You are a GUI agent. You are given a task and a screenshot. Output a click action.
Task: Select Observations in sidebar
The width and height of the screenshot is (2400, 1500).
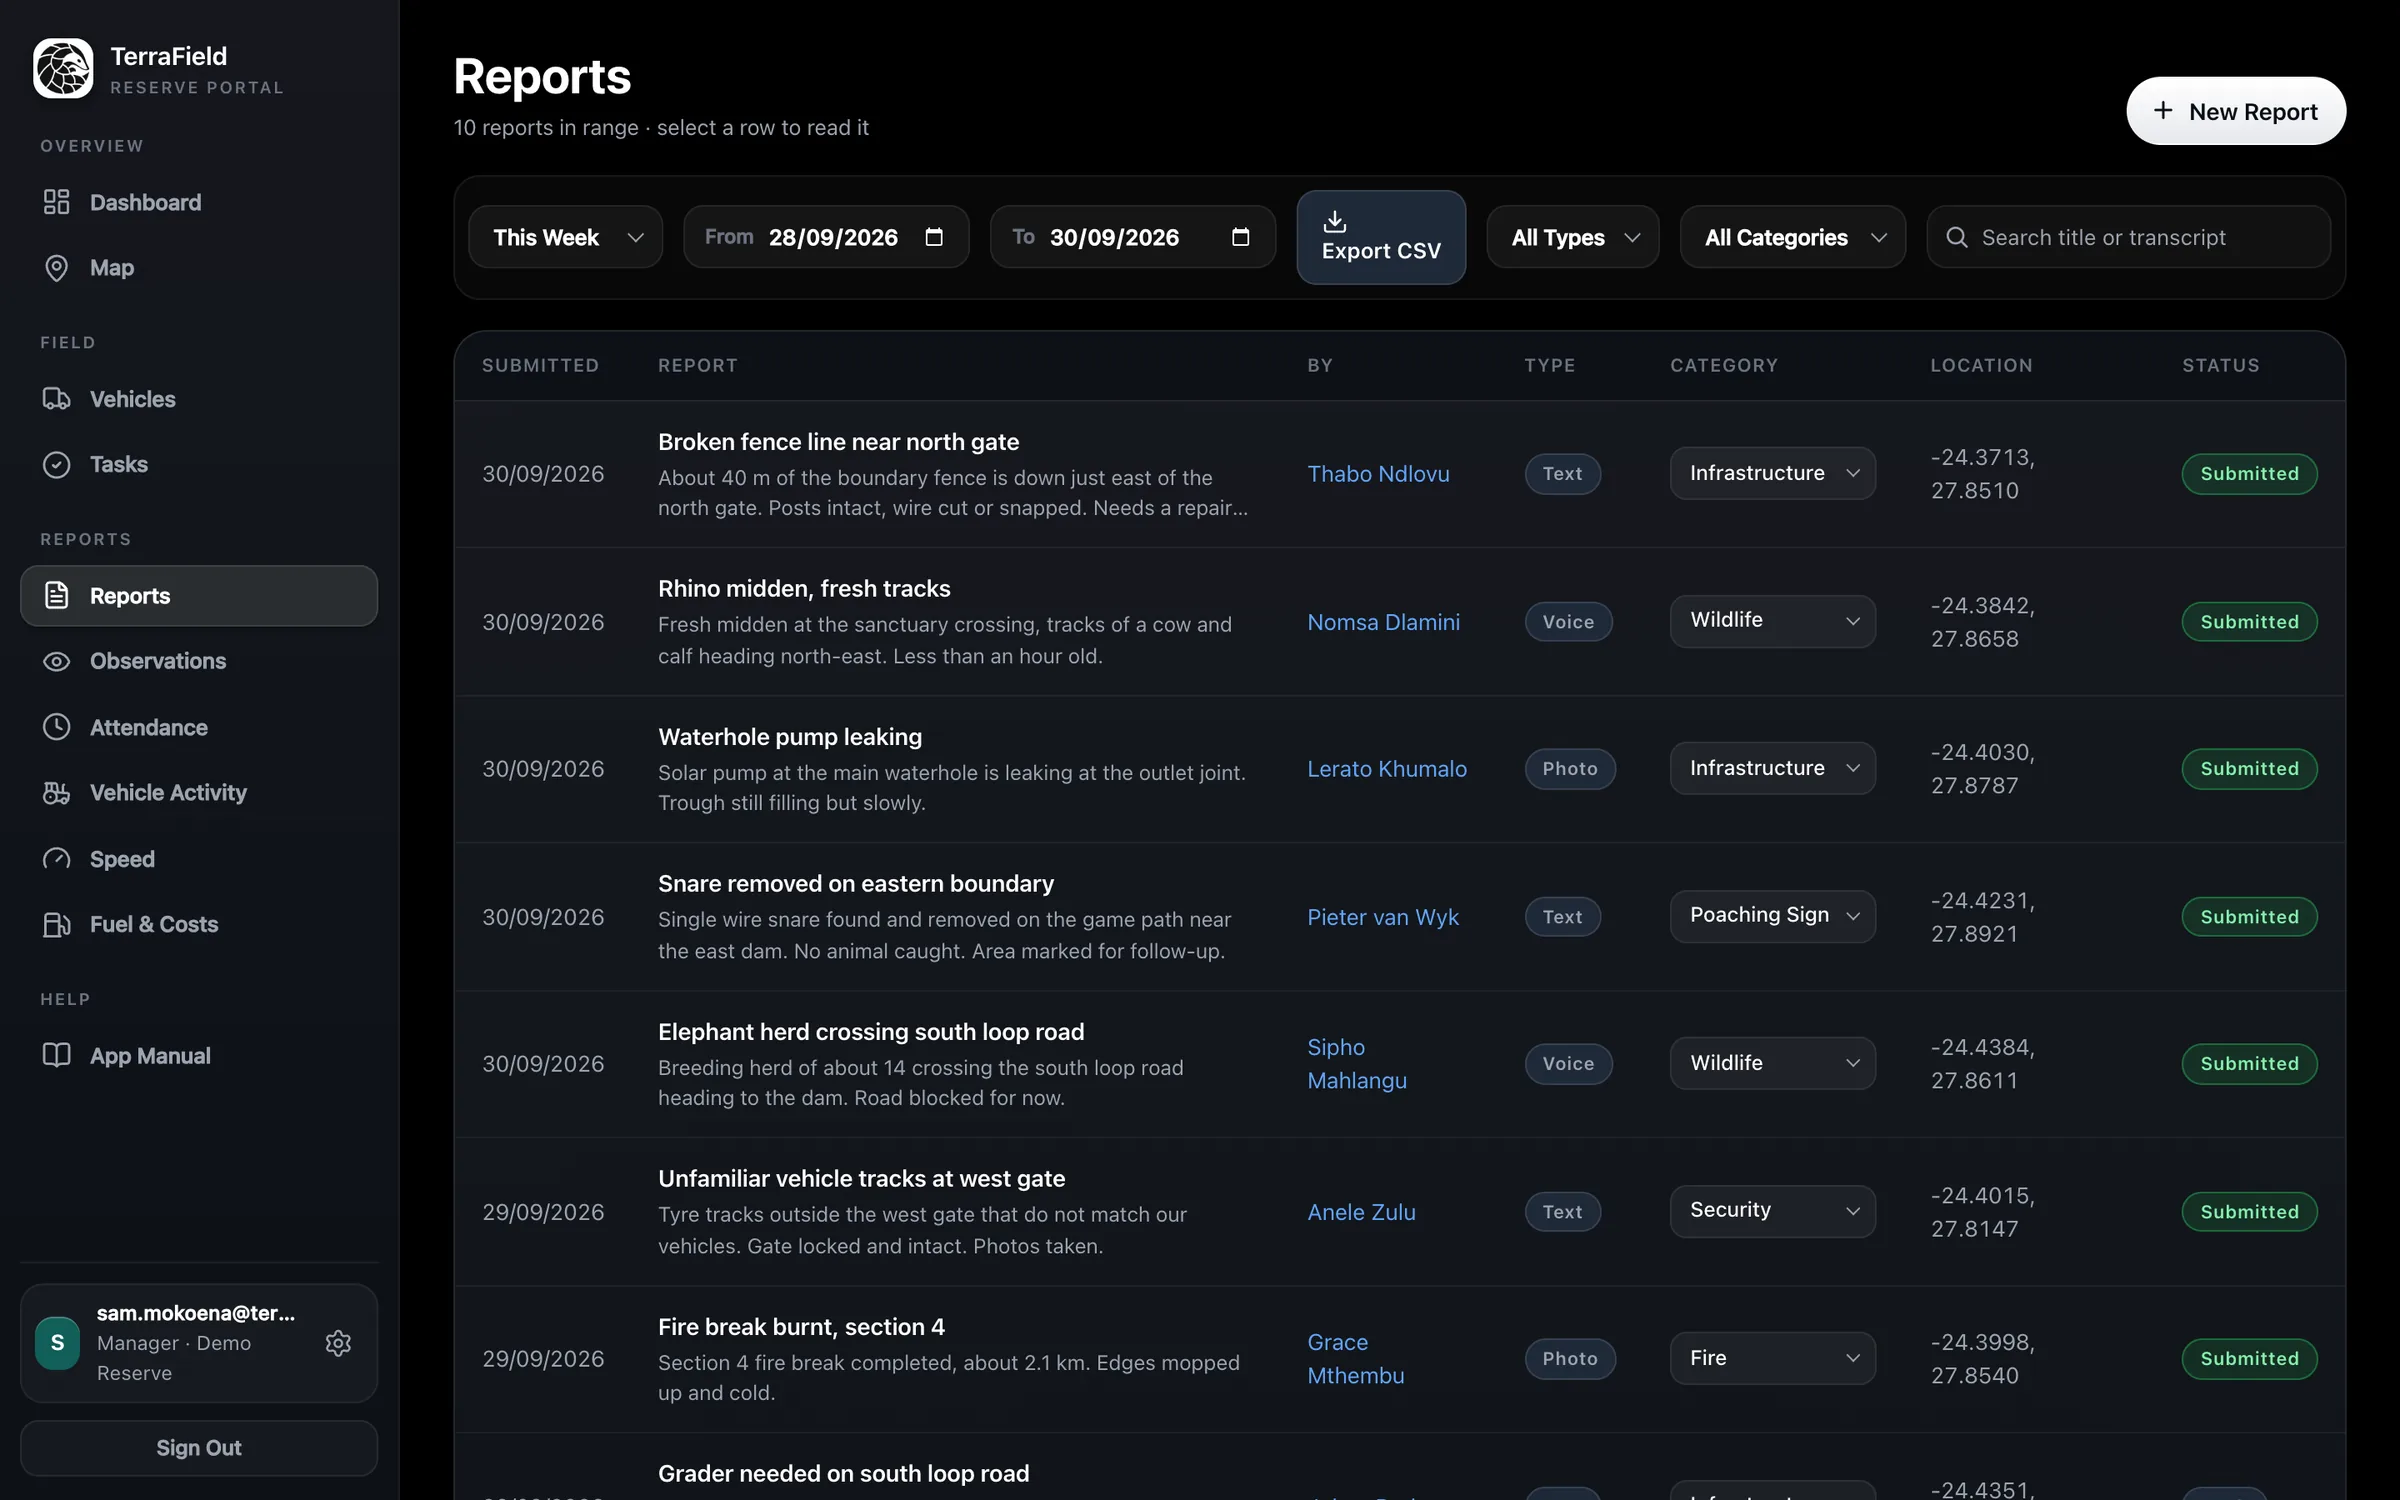click(199, 661)
